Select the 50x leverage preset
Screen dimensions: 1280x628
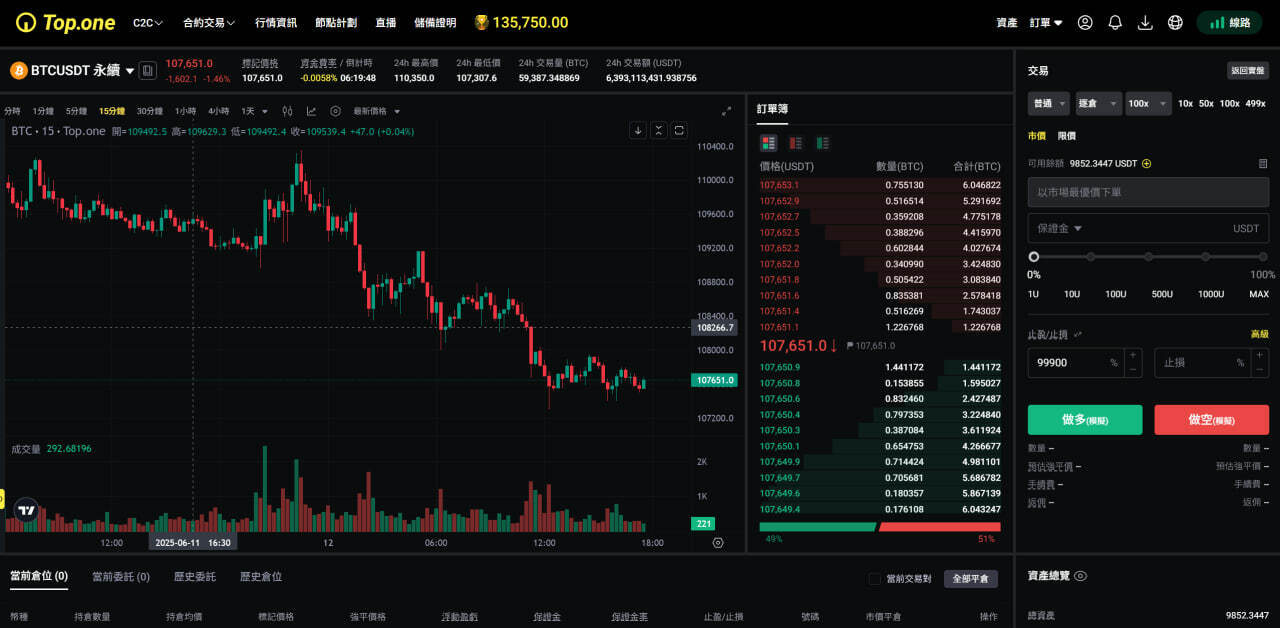(x=1206, y=103)
